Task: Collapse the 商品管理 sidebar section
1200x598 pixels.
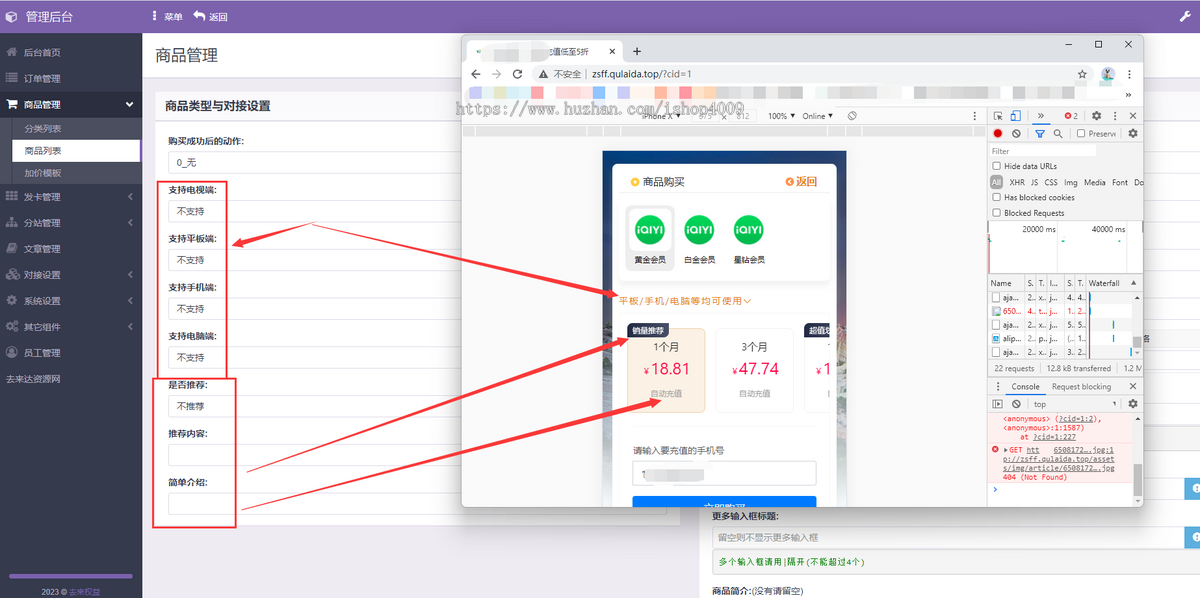Action: click(71, 104)
